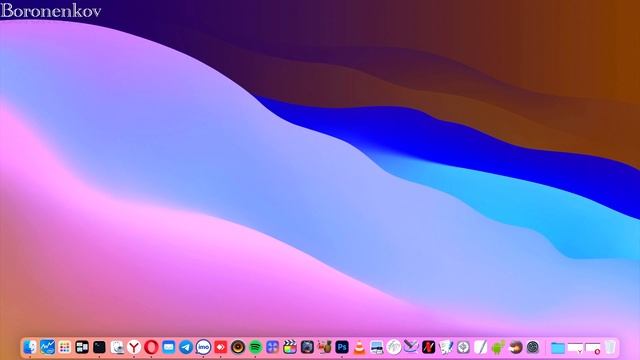Image resolution: width=640 pixels, height=360 pixels.
Task: Launch Final Cut Pro clapperboard icon
Action: 290,347
